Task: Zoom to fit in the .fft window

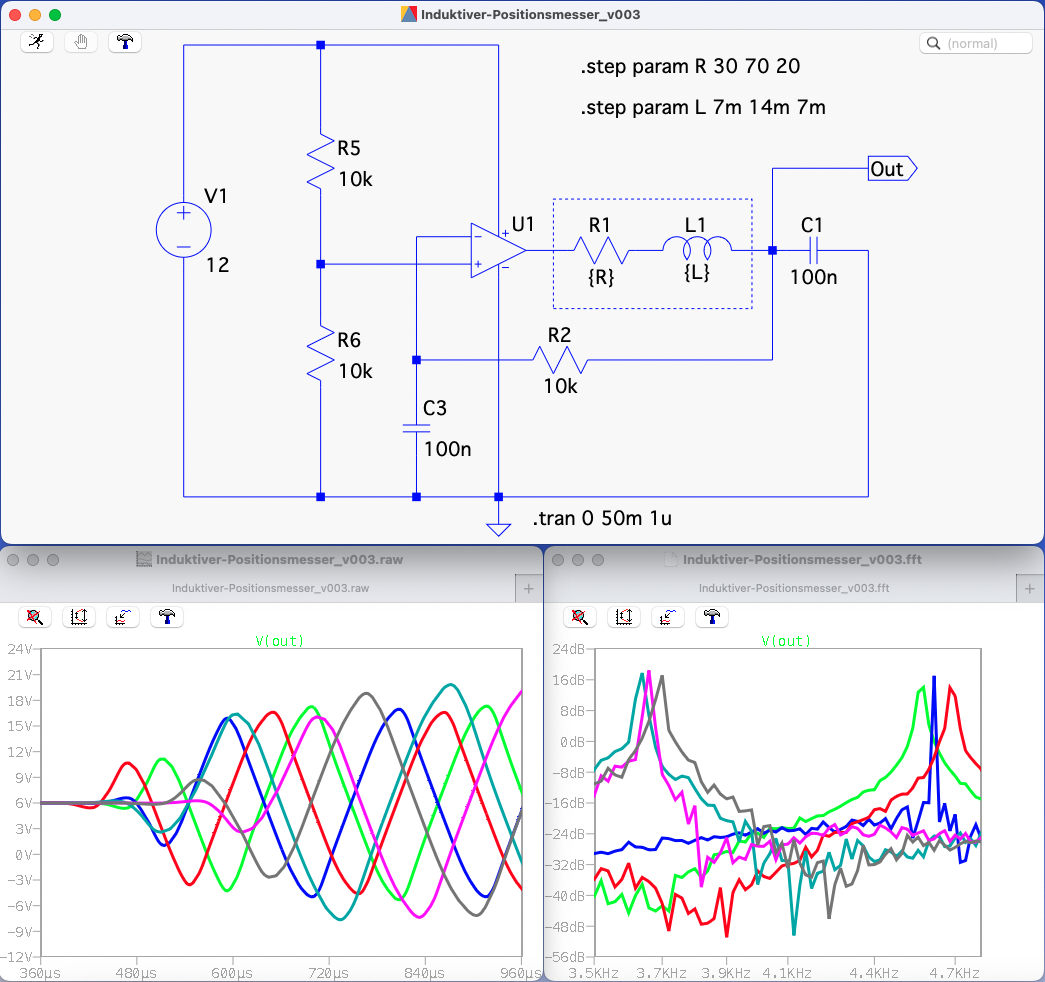Action: (580, 617)
